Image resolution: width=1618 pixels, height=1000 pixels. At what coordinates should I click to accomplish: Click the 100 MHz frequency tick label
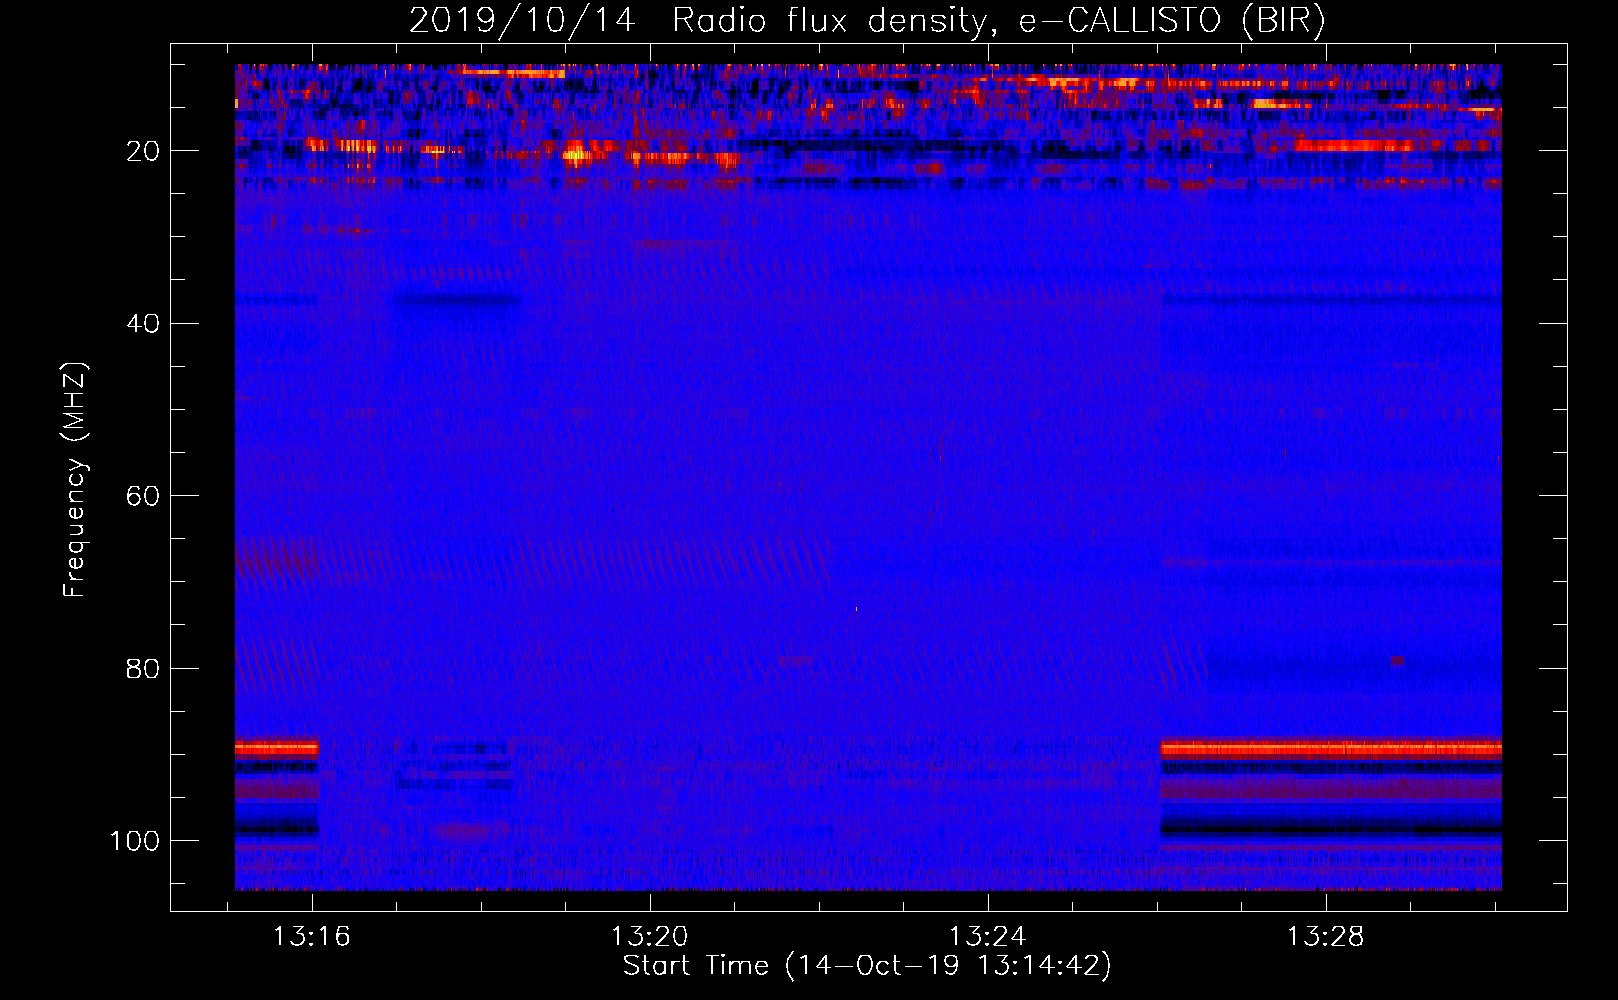pos(135,841)
